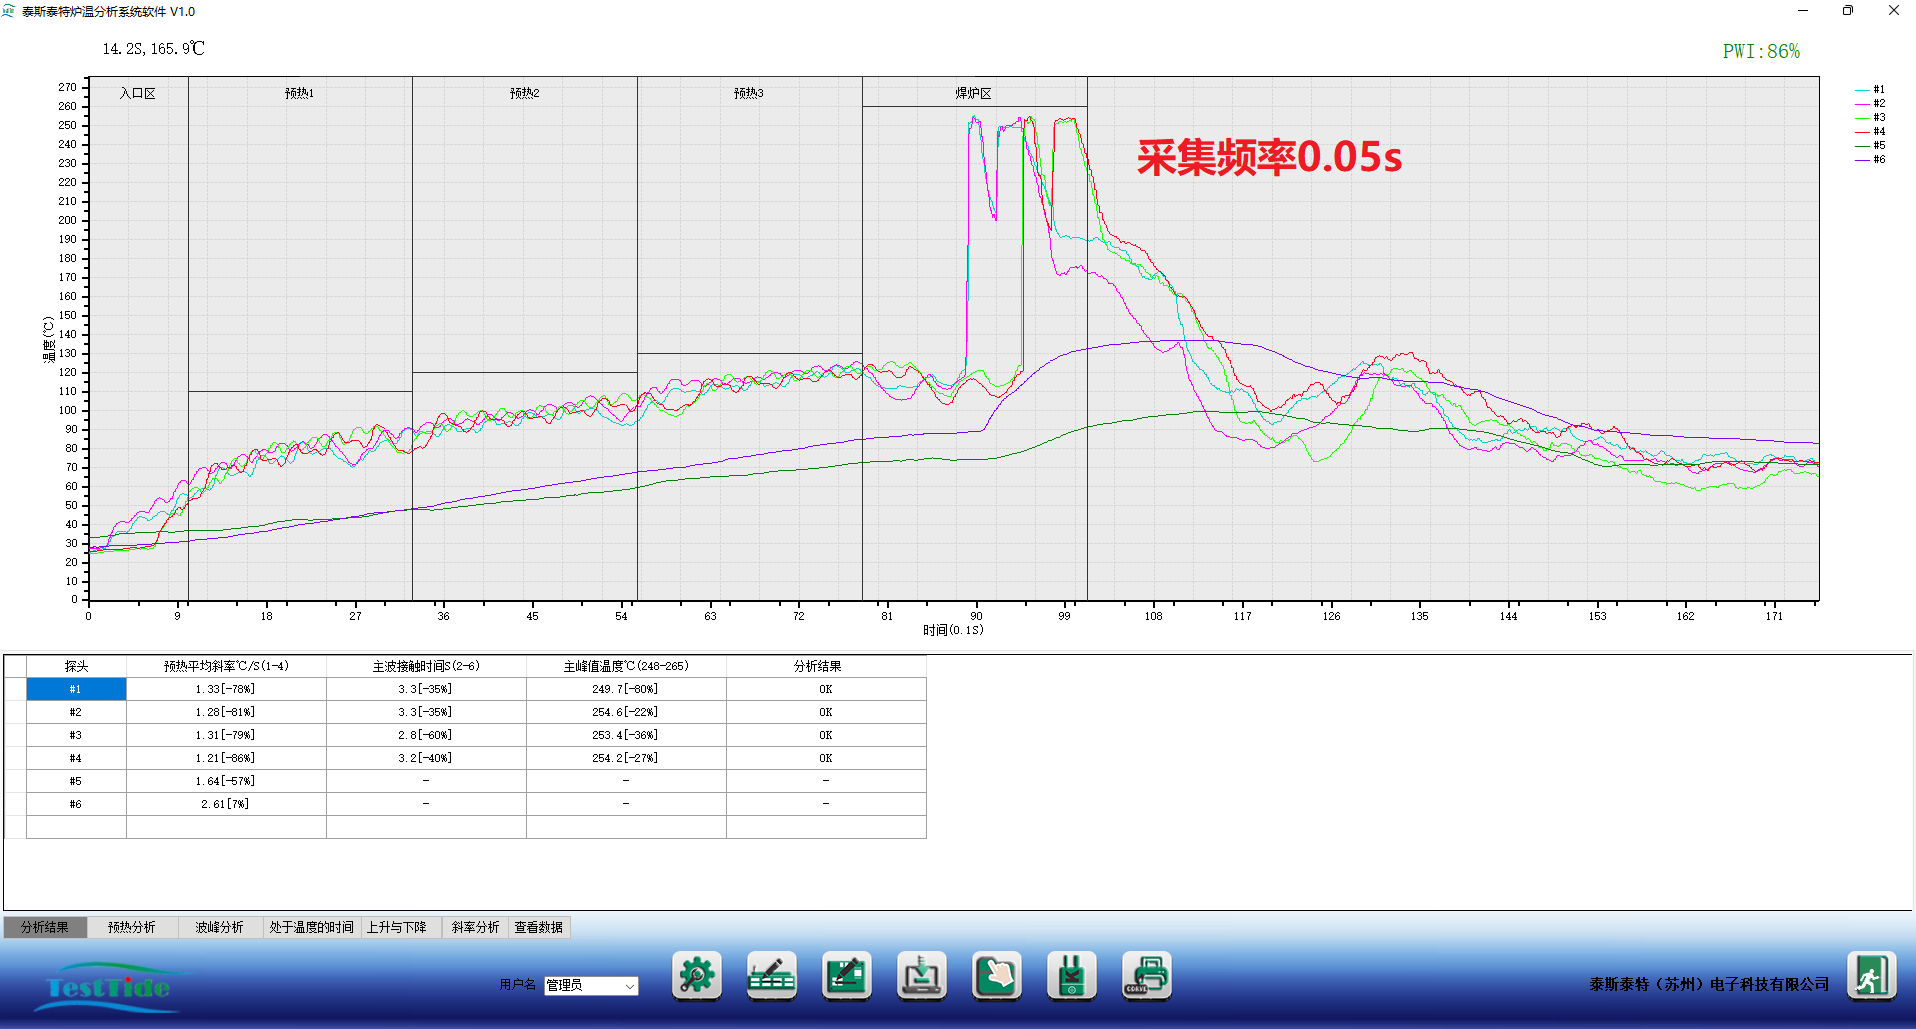Click the 预热平均斜率 column header
The width and height of the screenshot is (1916, 1029).
226,666
